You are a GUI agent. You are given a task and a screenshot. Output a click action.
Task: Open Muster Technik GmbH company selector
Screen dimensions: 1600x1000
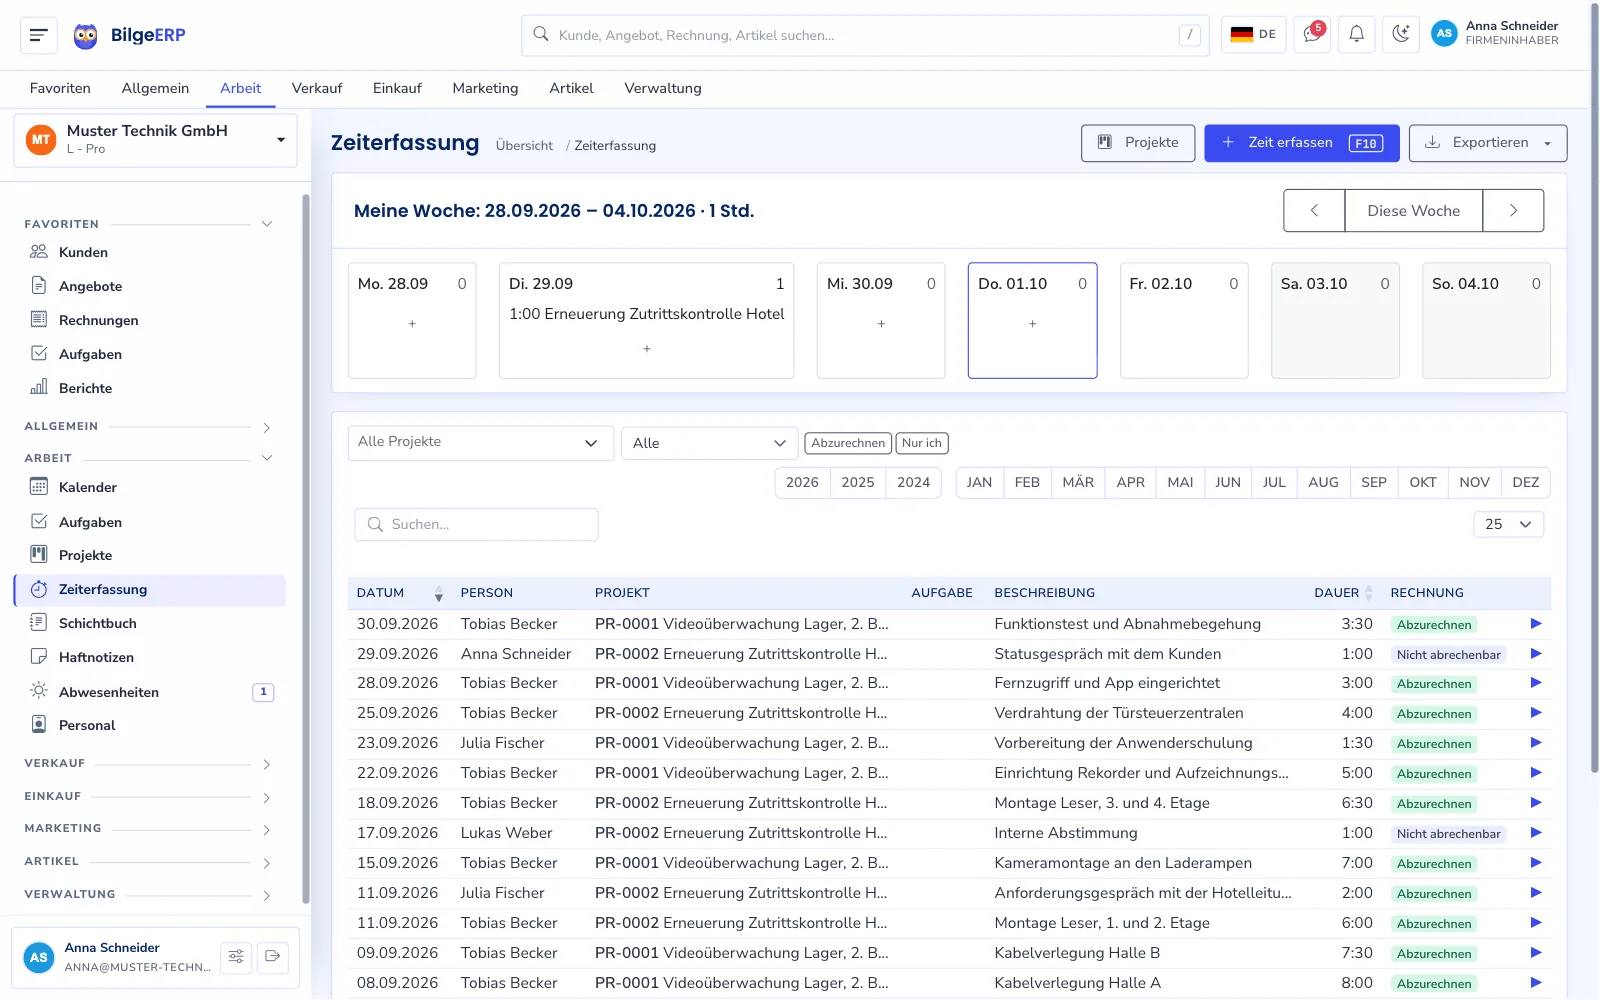[x=156, y=140]
